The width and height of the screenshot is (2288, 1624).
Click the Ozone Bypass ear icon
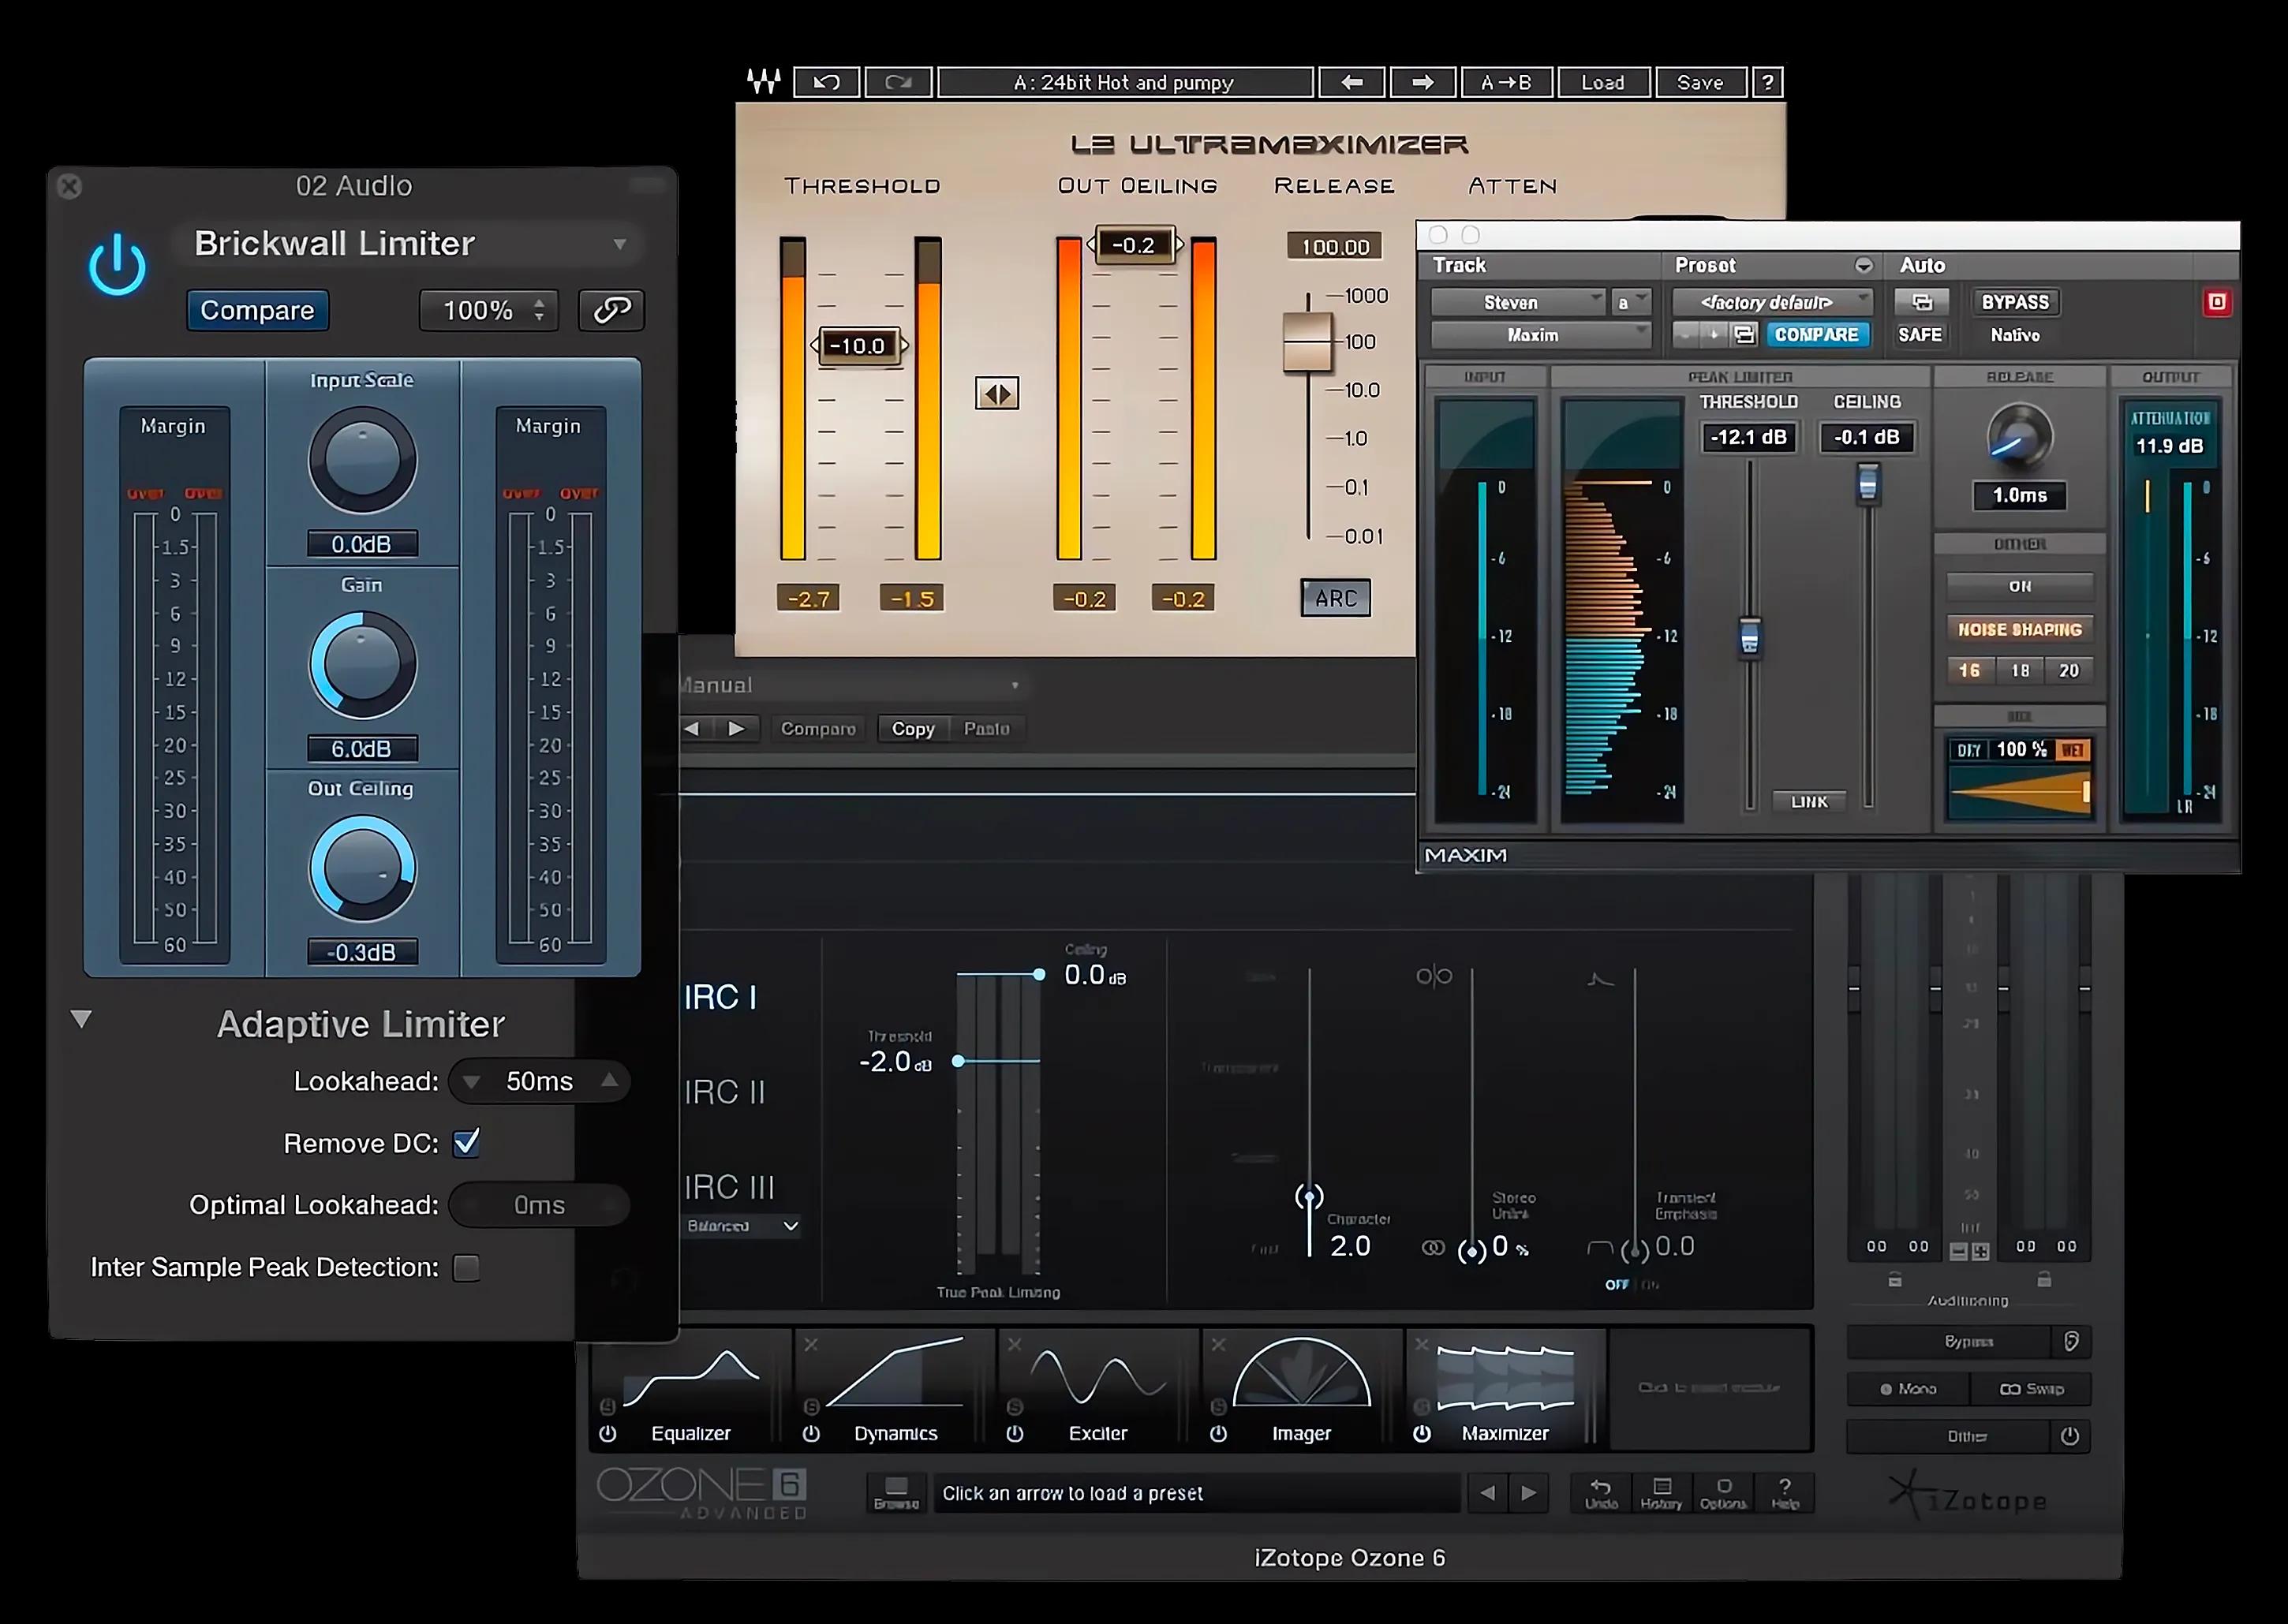pos(2070,1341)
